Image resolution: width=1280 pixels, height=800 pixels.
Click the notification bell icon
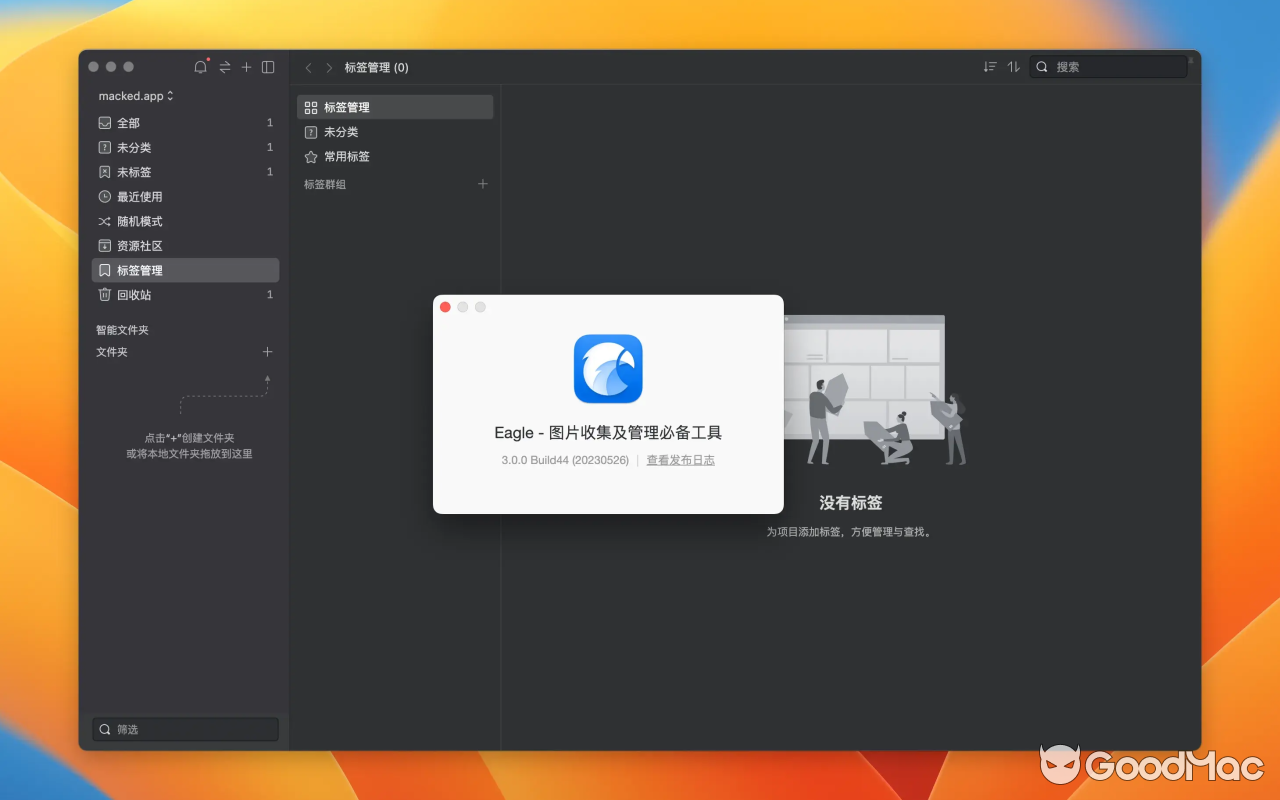[200, 67]
